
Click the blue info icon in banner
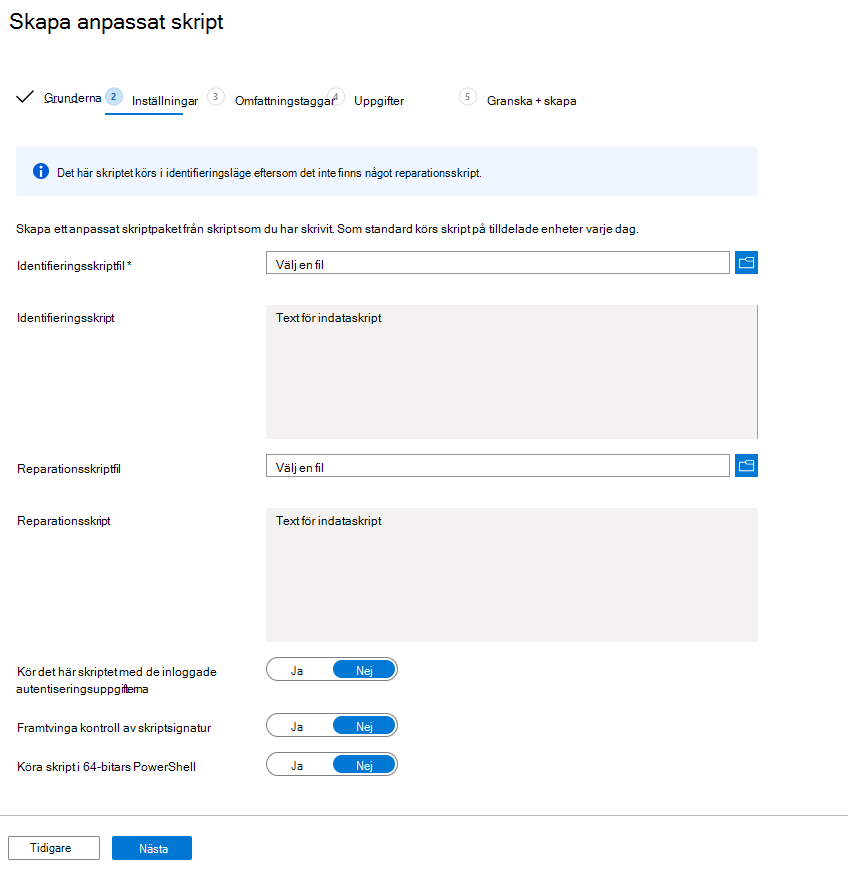41,171
